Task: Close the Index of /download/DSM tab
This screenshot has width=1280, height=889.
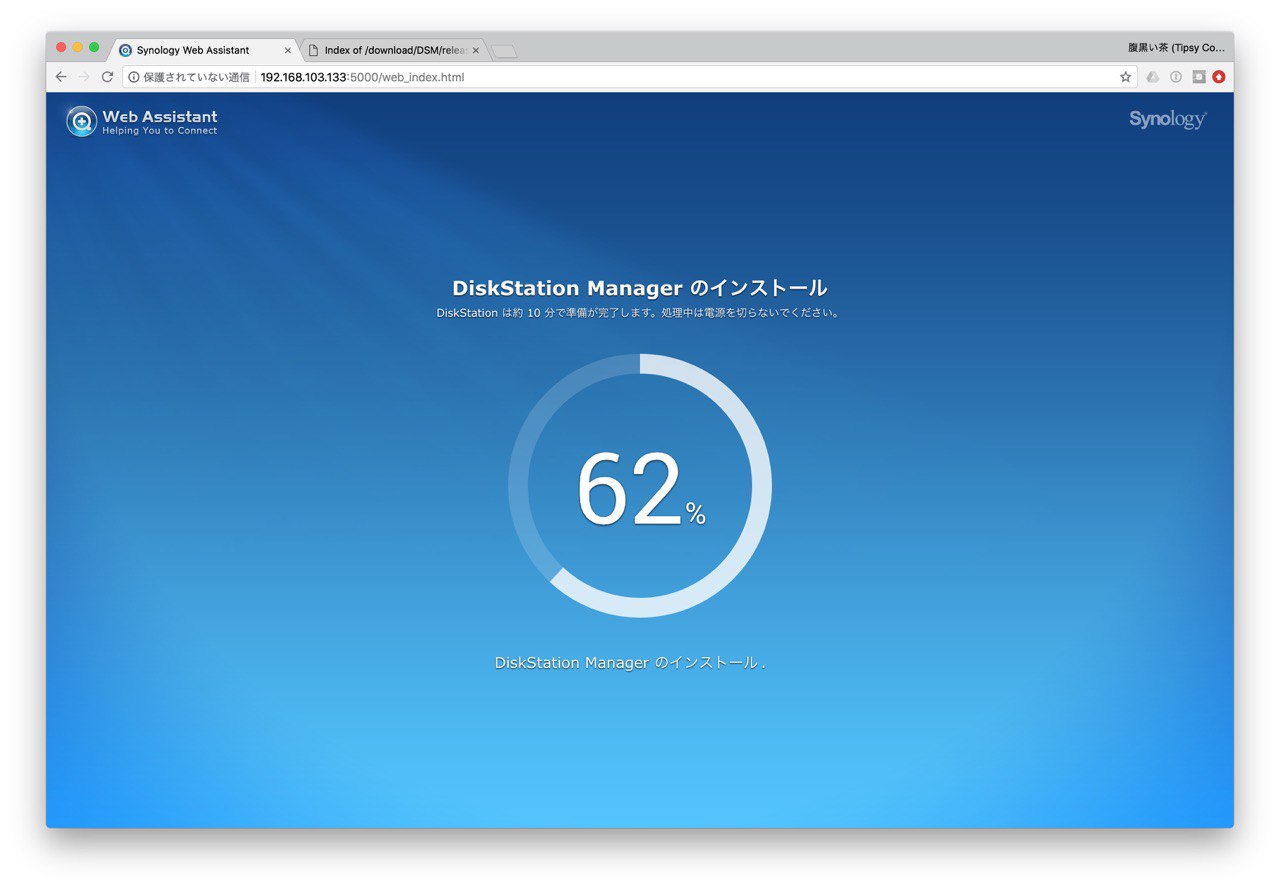Action: pyautogui.click(x=476, y=50)
